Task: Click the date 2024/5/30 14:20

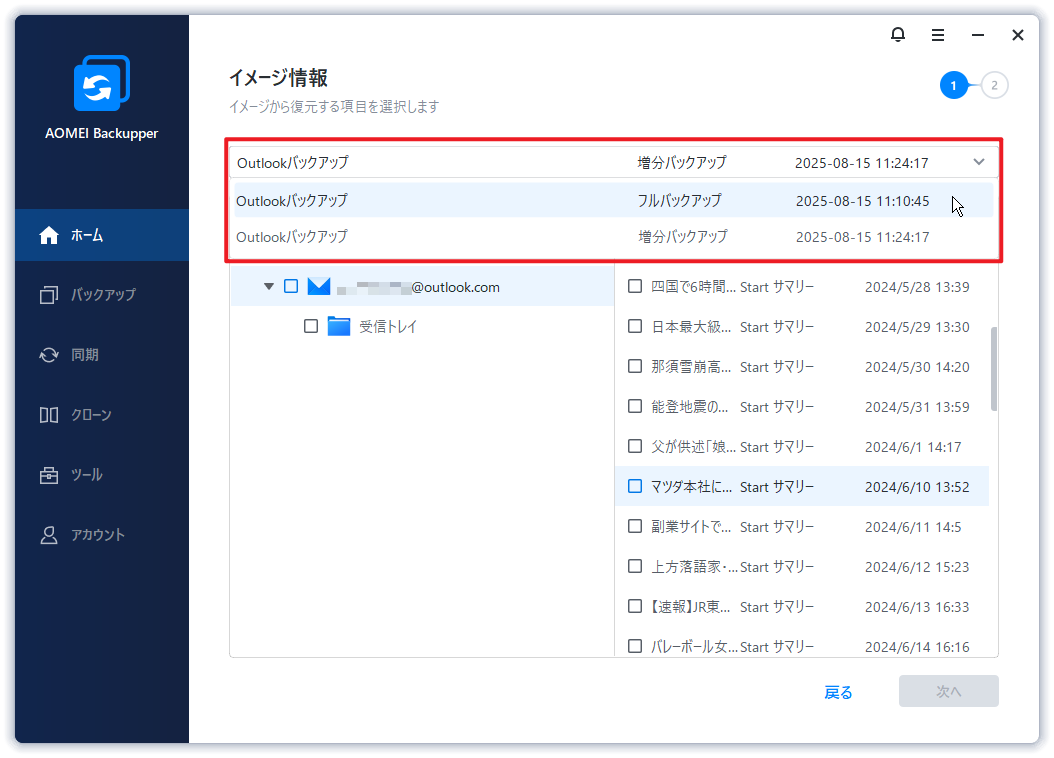Action: (917, 367)
